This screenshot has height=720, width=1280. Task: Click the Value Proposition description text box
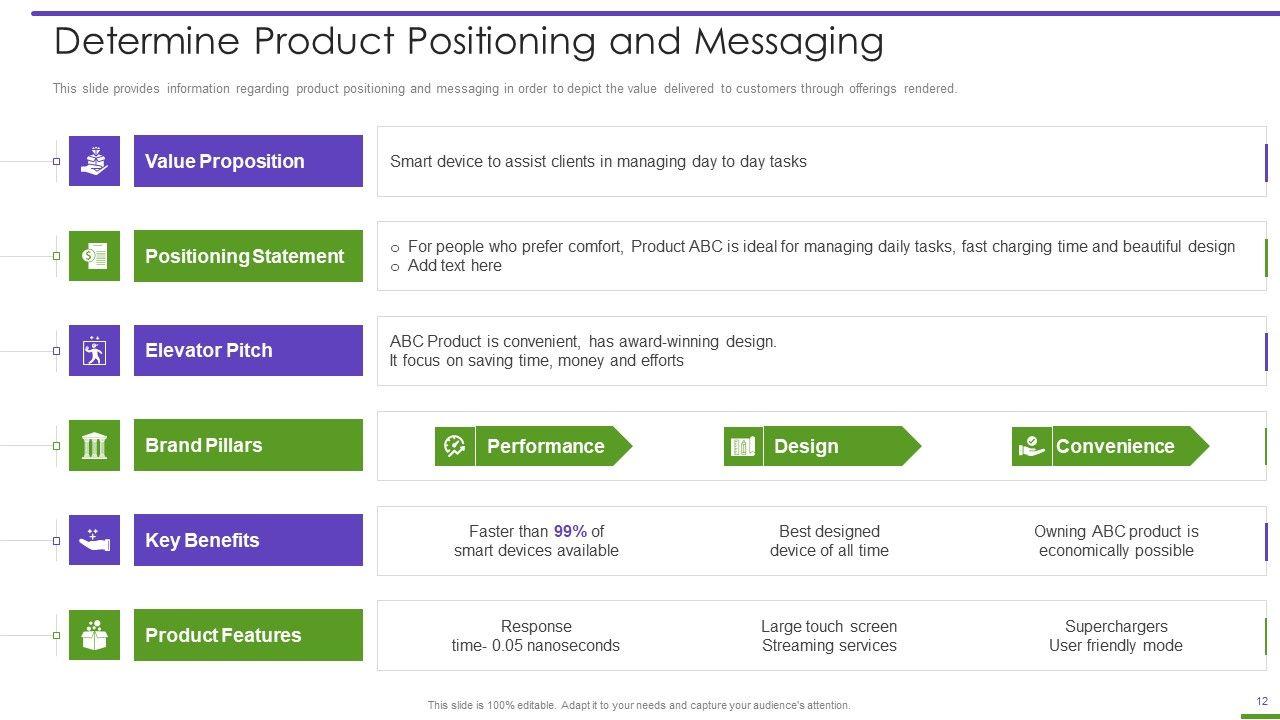point(820,161)
